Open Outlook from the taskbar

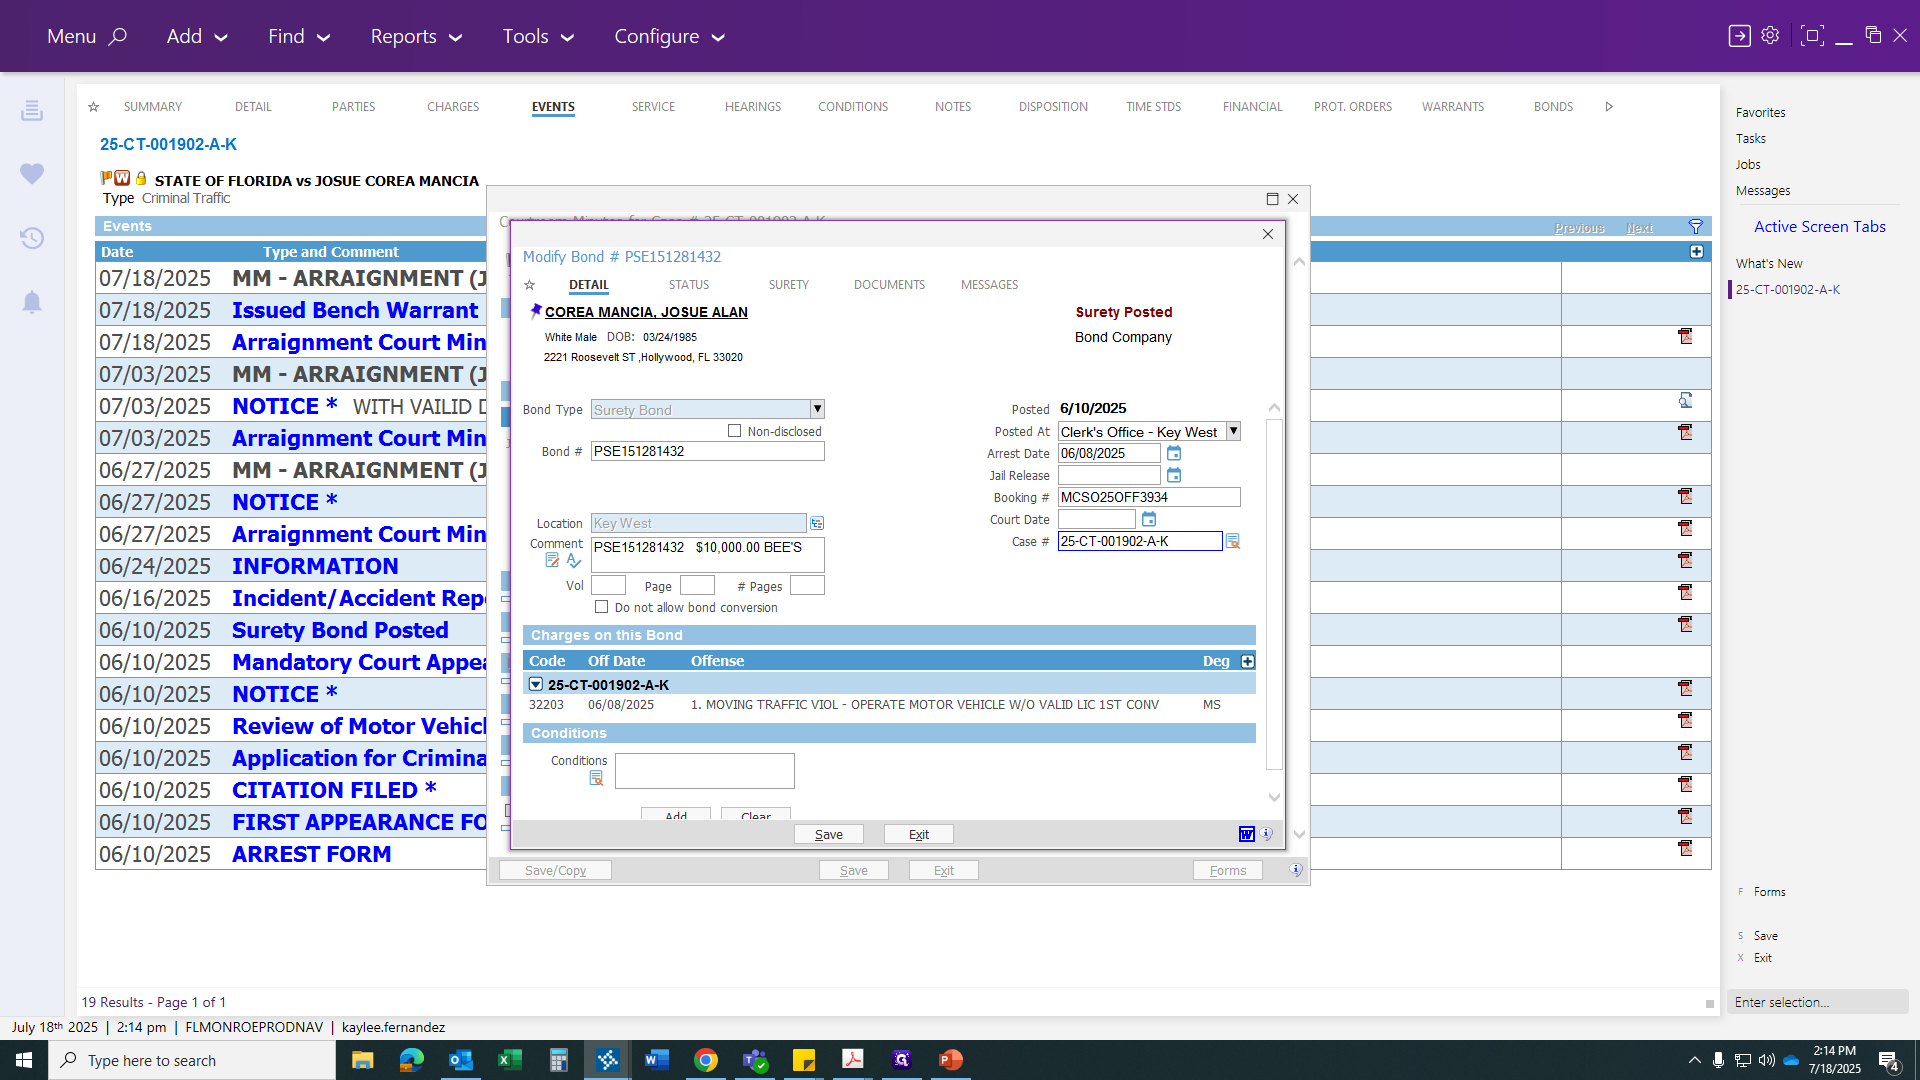tap(461, 1060)
